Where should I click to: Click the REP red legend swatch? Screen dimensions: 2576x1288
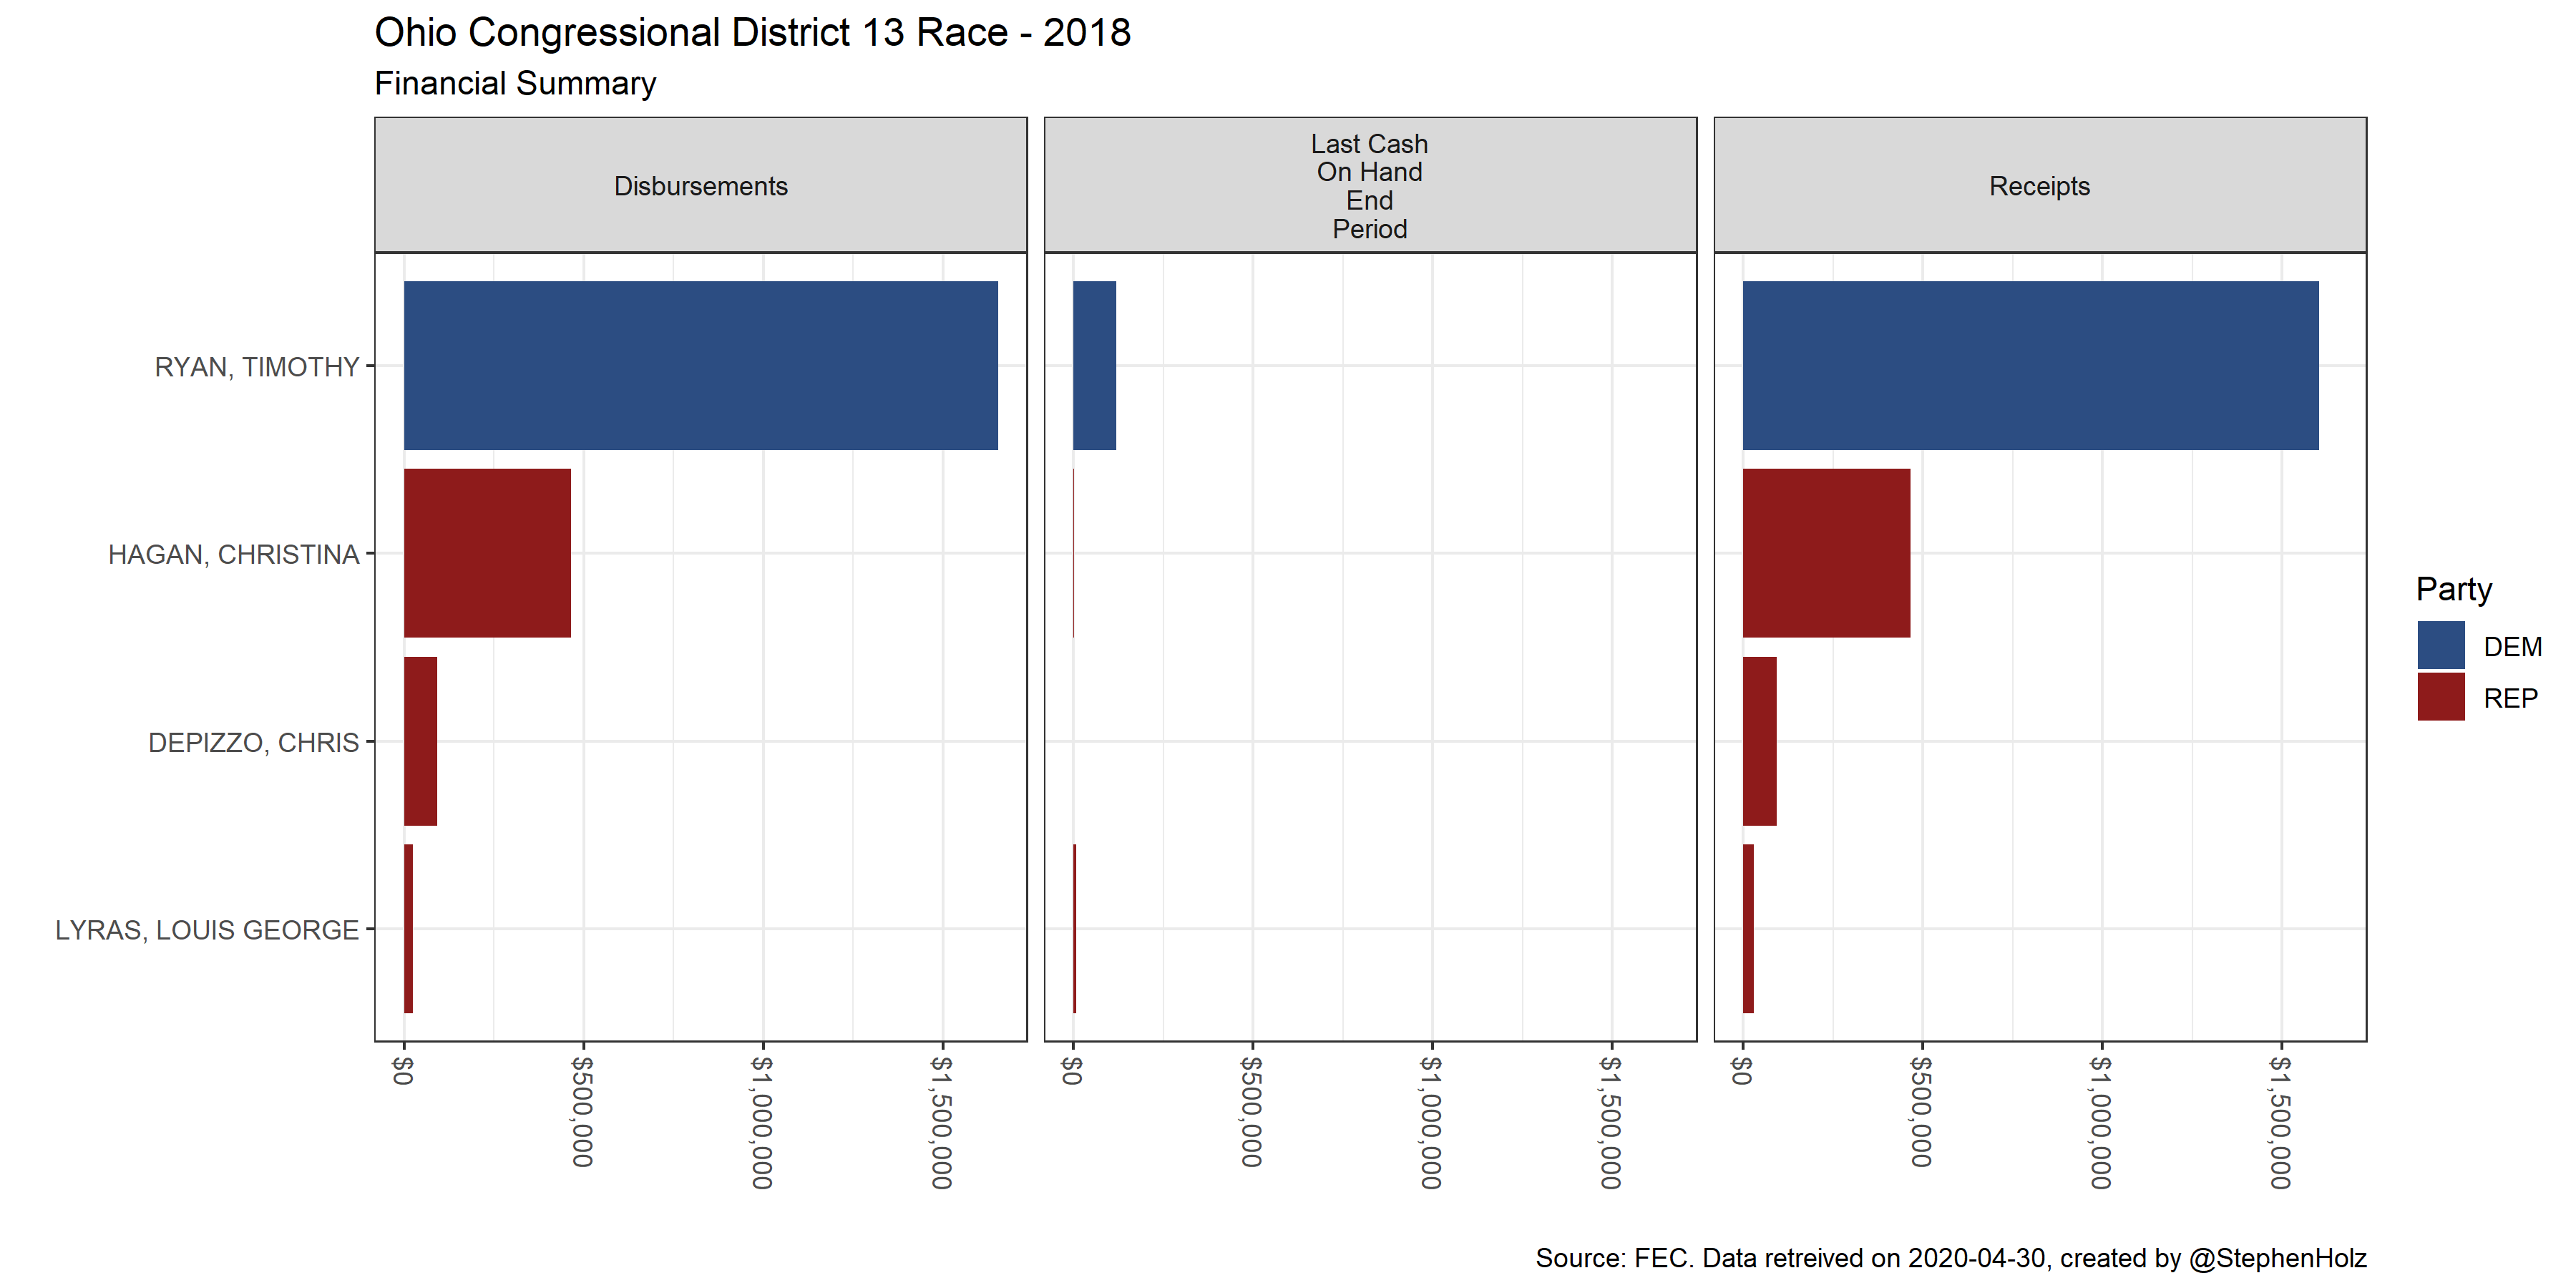coord(2440,697)
